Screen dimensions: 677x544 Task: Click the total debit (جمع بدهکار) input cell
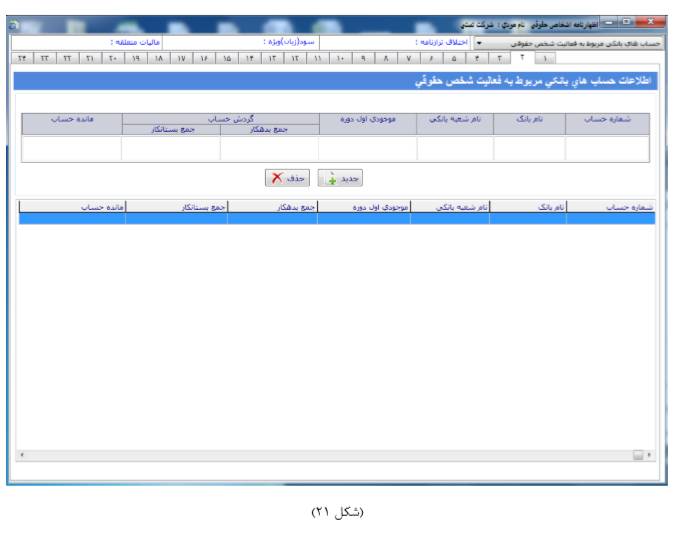(x=270, y=148)
